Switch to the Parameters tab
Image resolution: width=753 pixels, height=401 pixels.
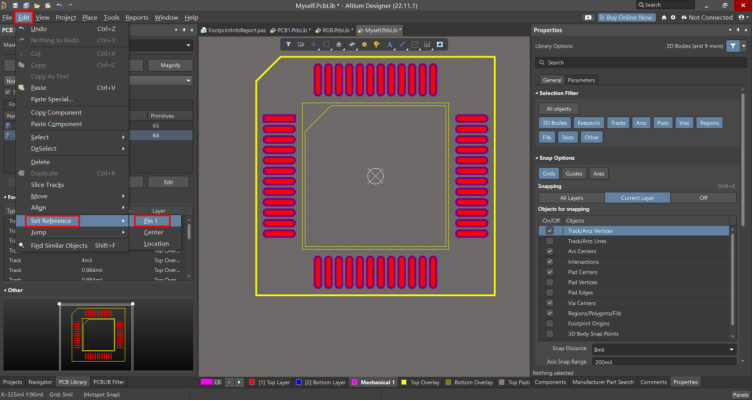click(581, 79)
